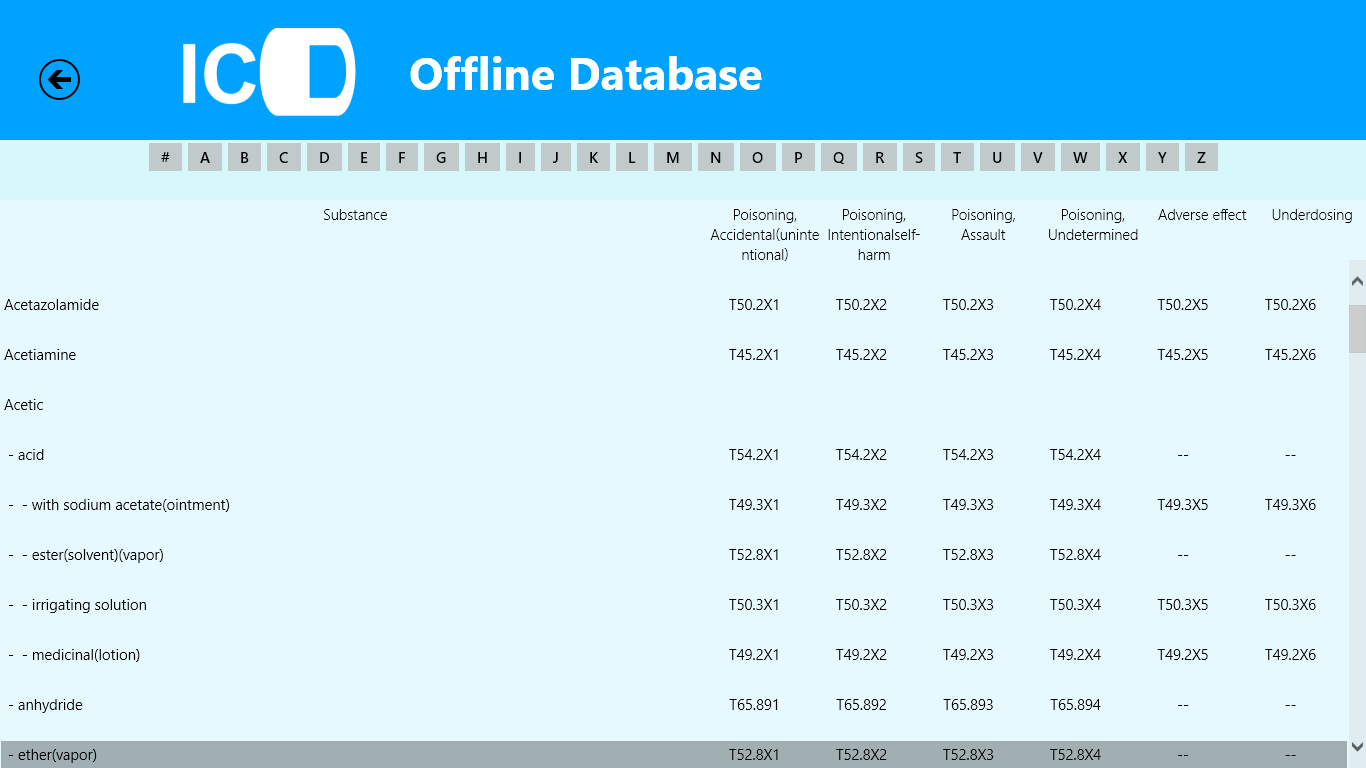Select the irrigating solution sub-entry
The height and width of the screenshot is (768, 1366).
click(87, 605)
